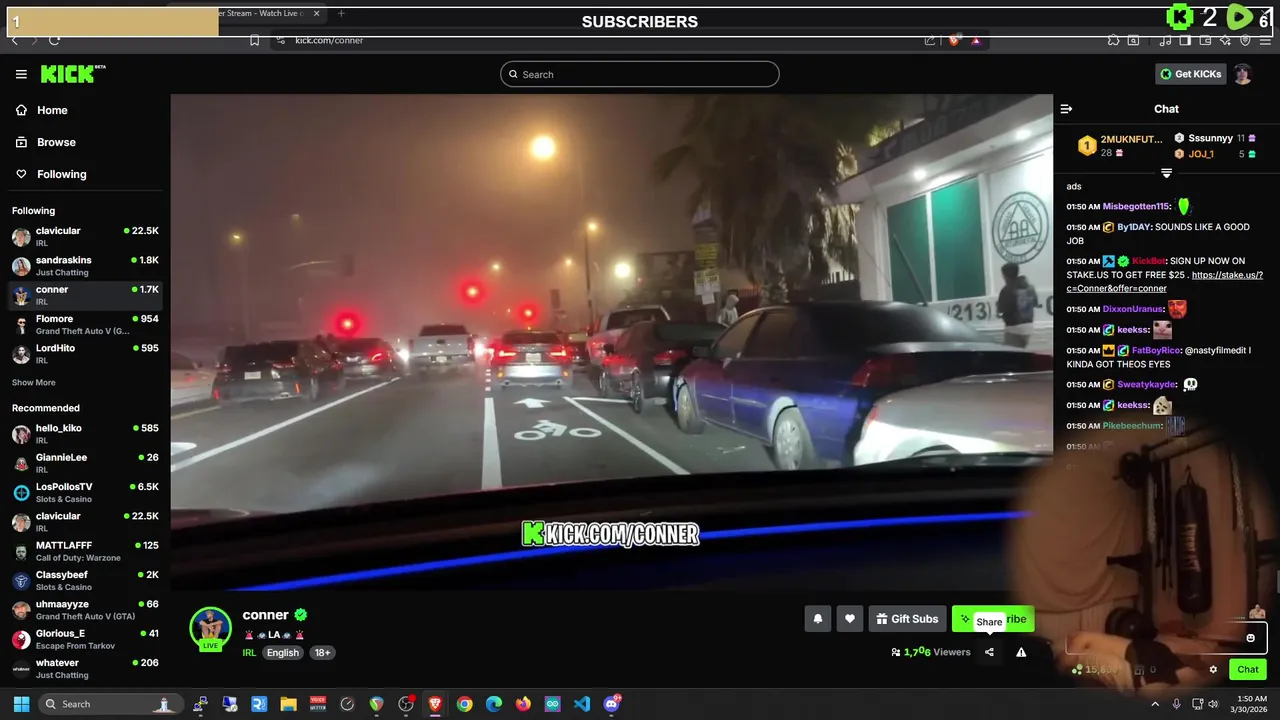Click the heart follow button

[x=850, y=619]
